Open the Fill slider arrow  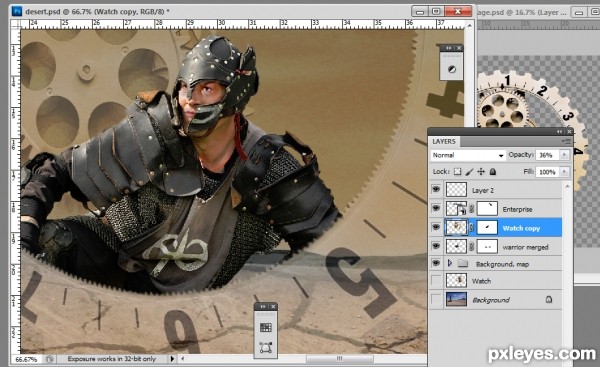click(x=564, y=172)
